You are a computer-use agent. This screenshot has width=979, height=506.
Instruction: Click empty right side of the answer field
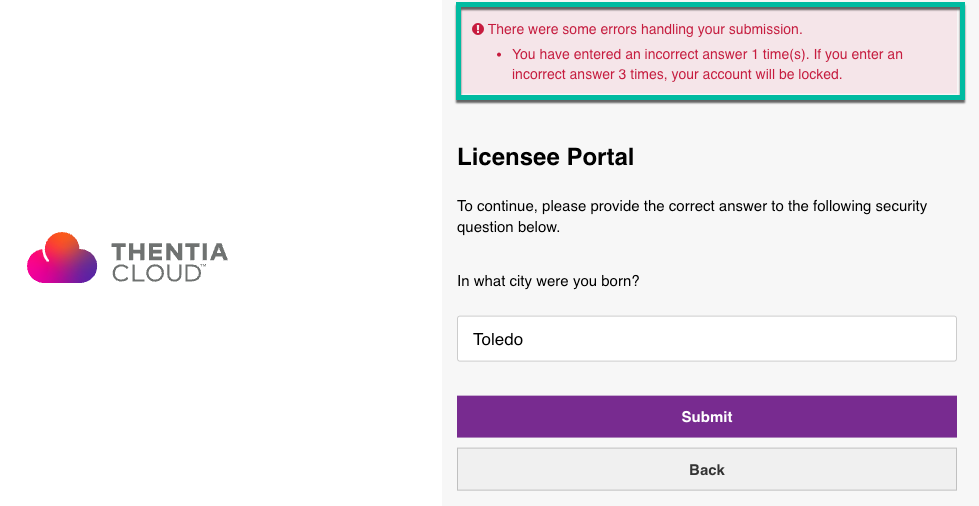pyautogui.click(x=812, y=339)
